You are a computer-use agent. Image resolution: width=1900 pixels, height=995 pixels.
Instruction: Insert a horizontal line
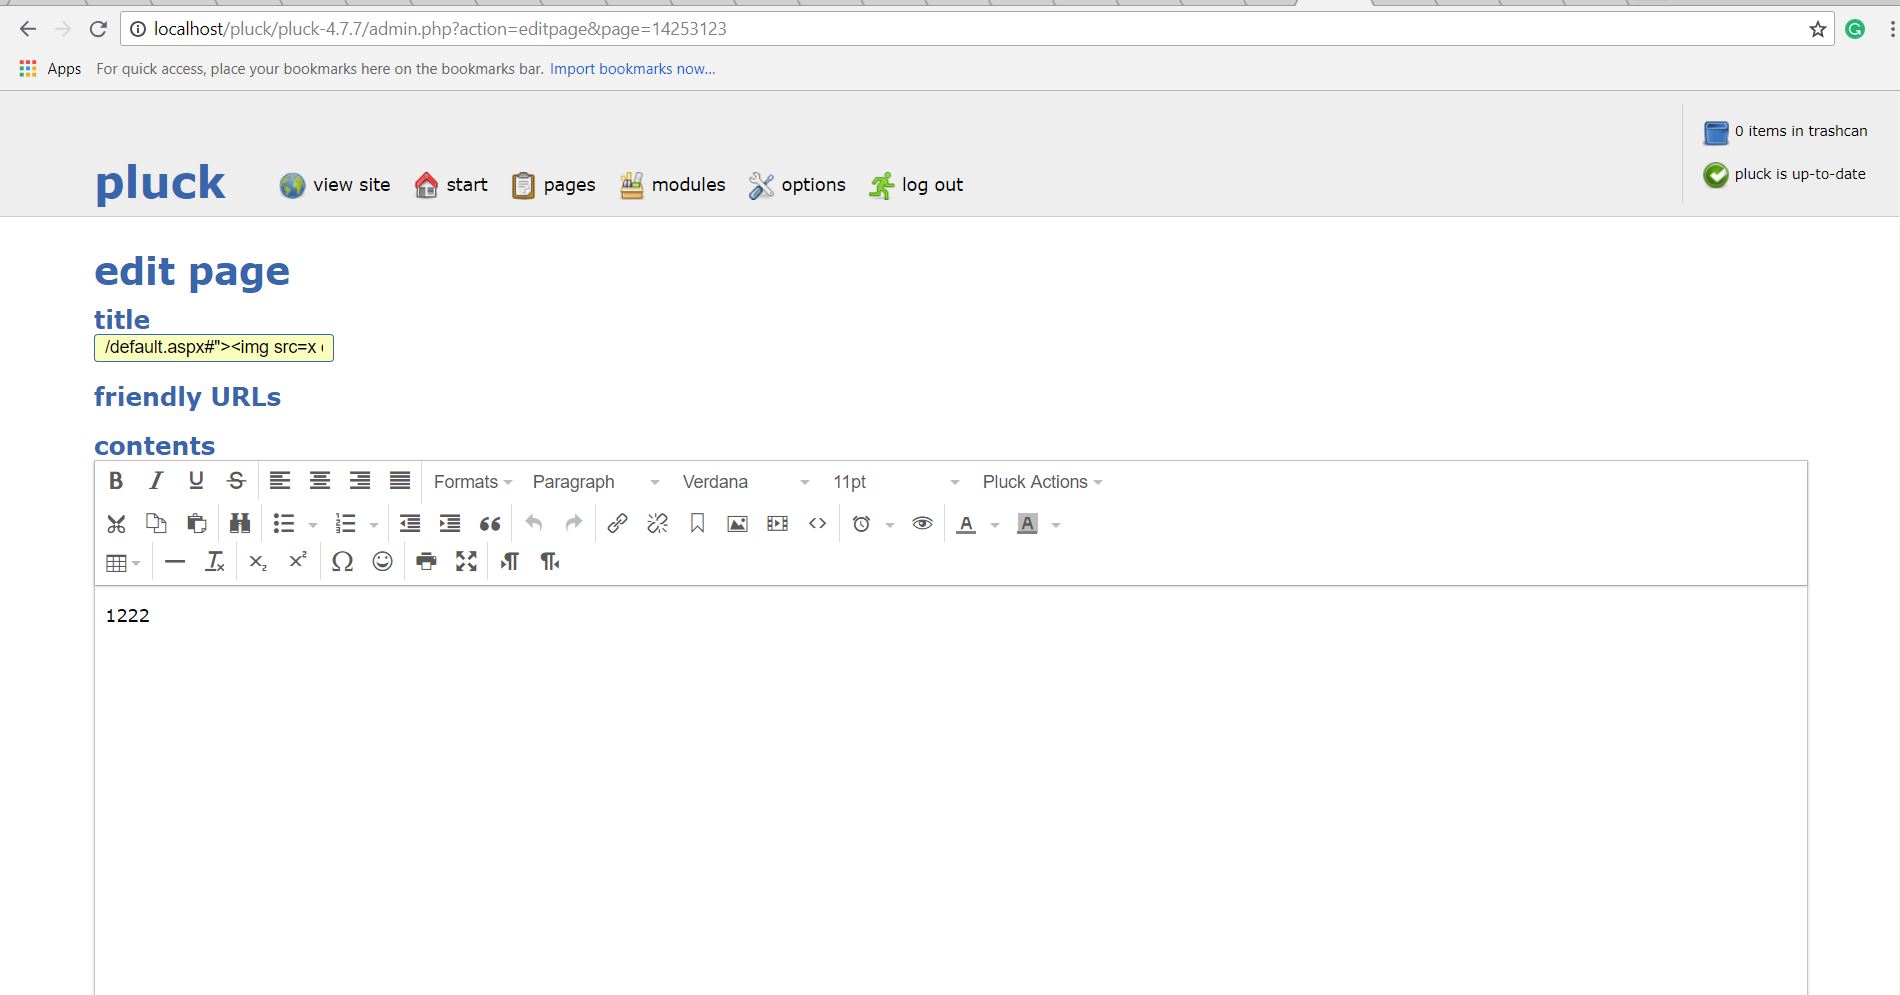175,562
